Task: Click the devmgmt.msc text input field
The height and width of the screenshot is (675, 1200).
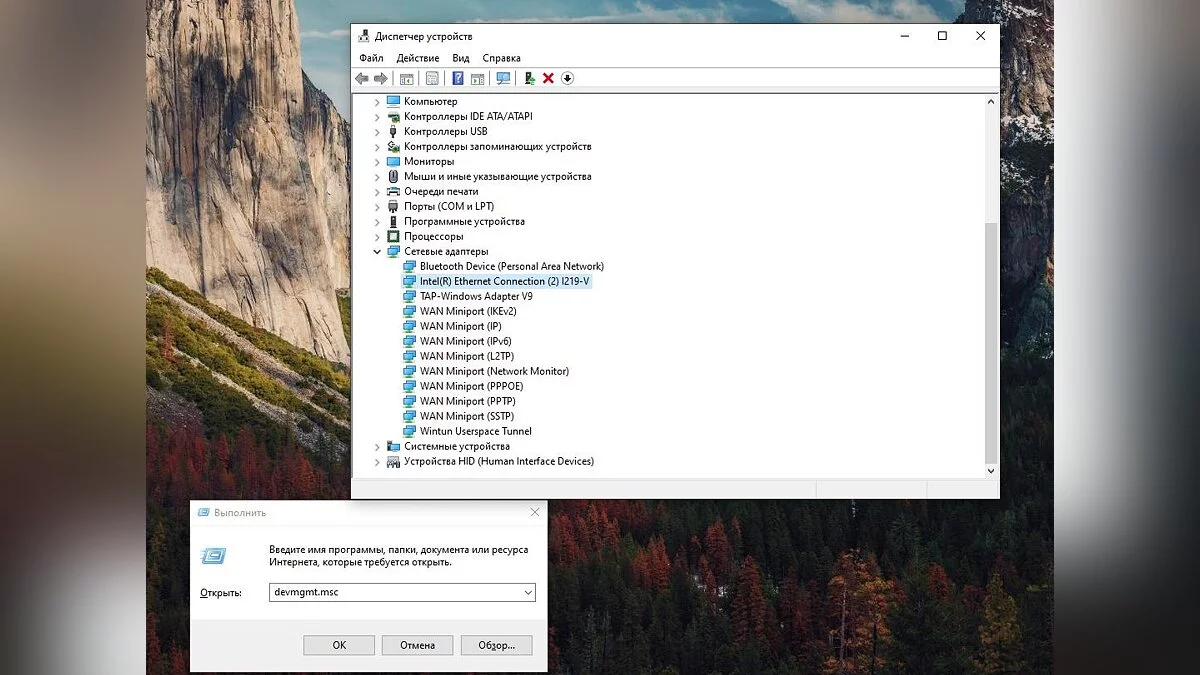Action: 395,593
